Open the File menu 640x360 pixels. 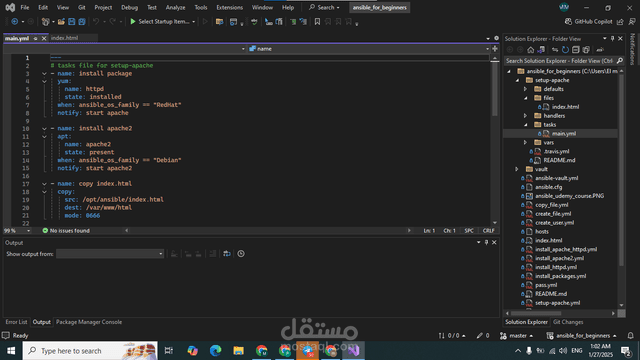(24, 7)
